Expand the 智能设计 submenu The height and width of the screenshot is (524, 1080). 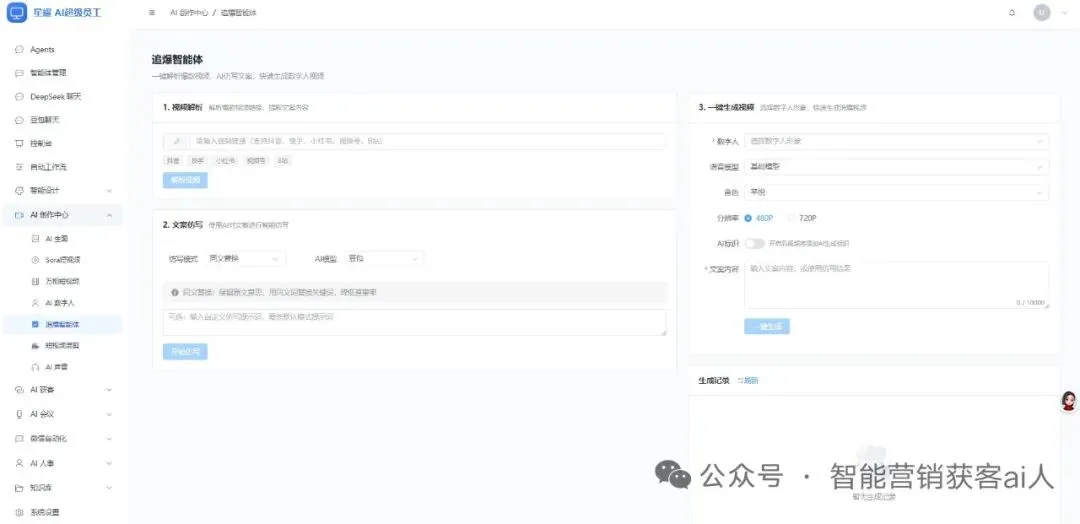click(109, 190)
